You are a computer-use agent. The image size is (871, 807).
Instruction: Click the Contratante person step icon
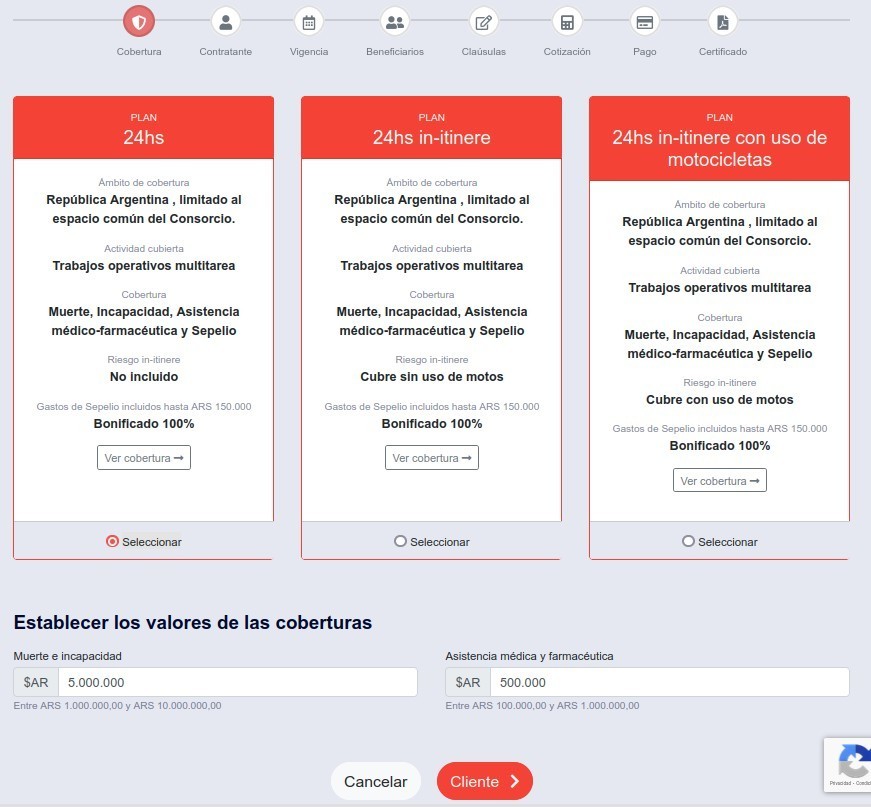226,21
